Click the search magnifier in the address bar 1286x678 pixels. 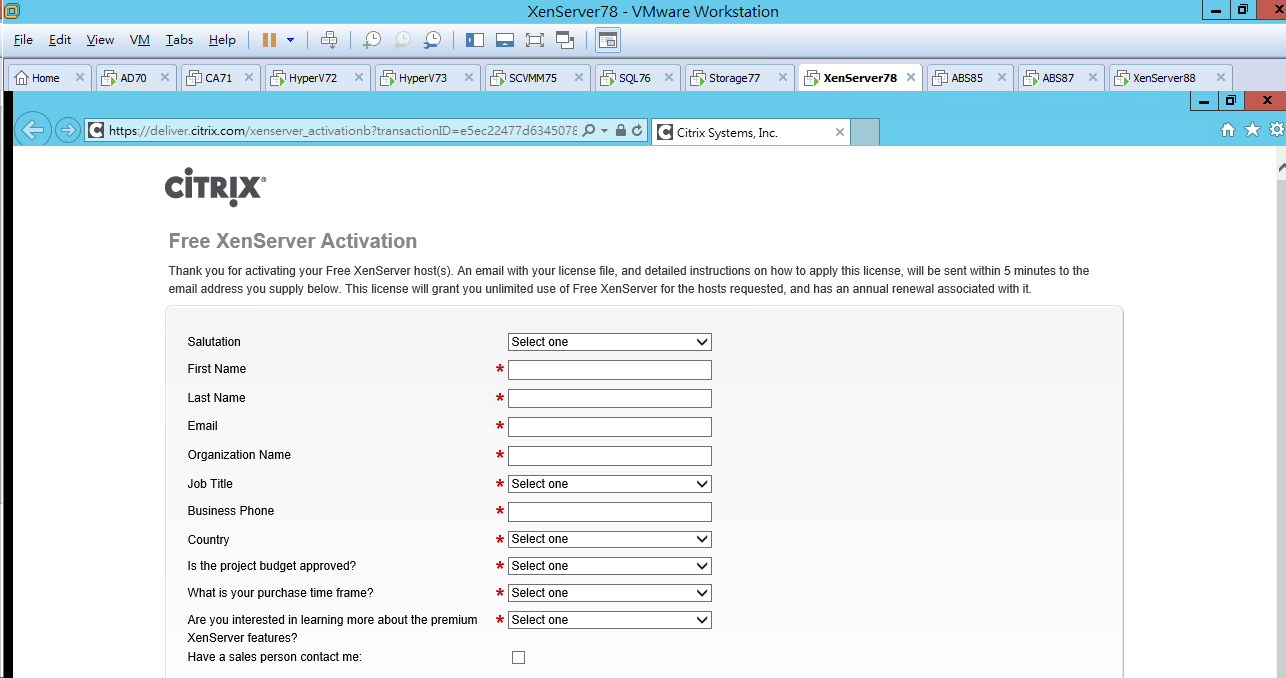[588, 130]
